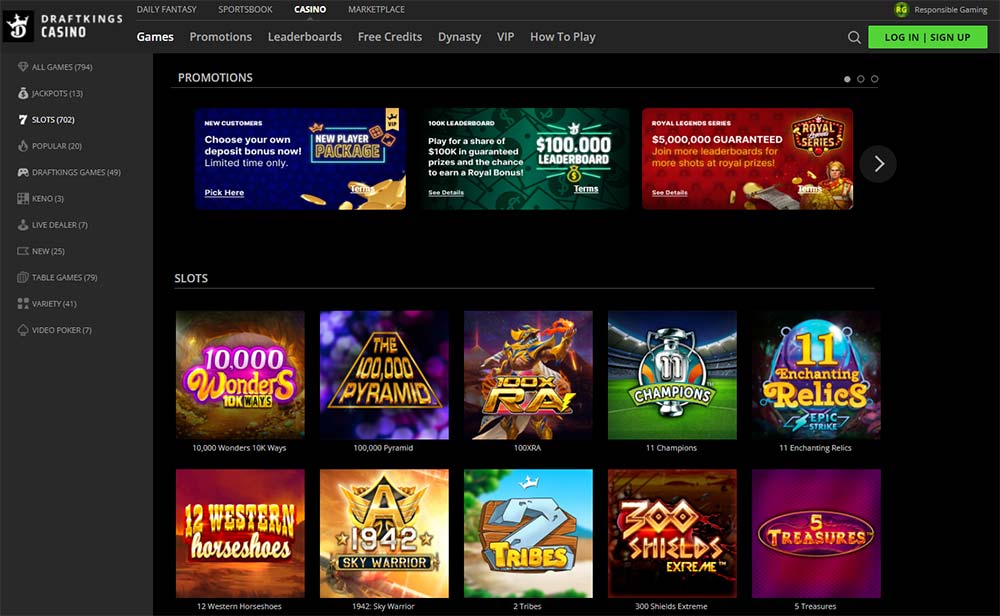Screen dimensions: 1000x616
Task: Open the Promotions menu item
Action: [221, 37]
